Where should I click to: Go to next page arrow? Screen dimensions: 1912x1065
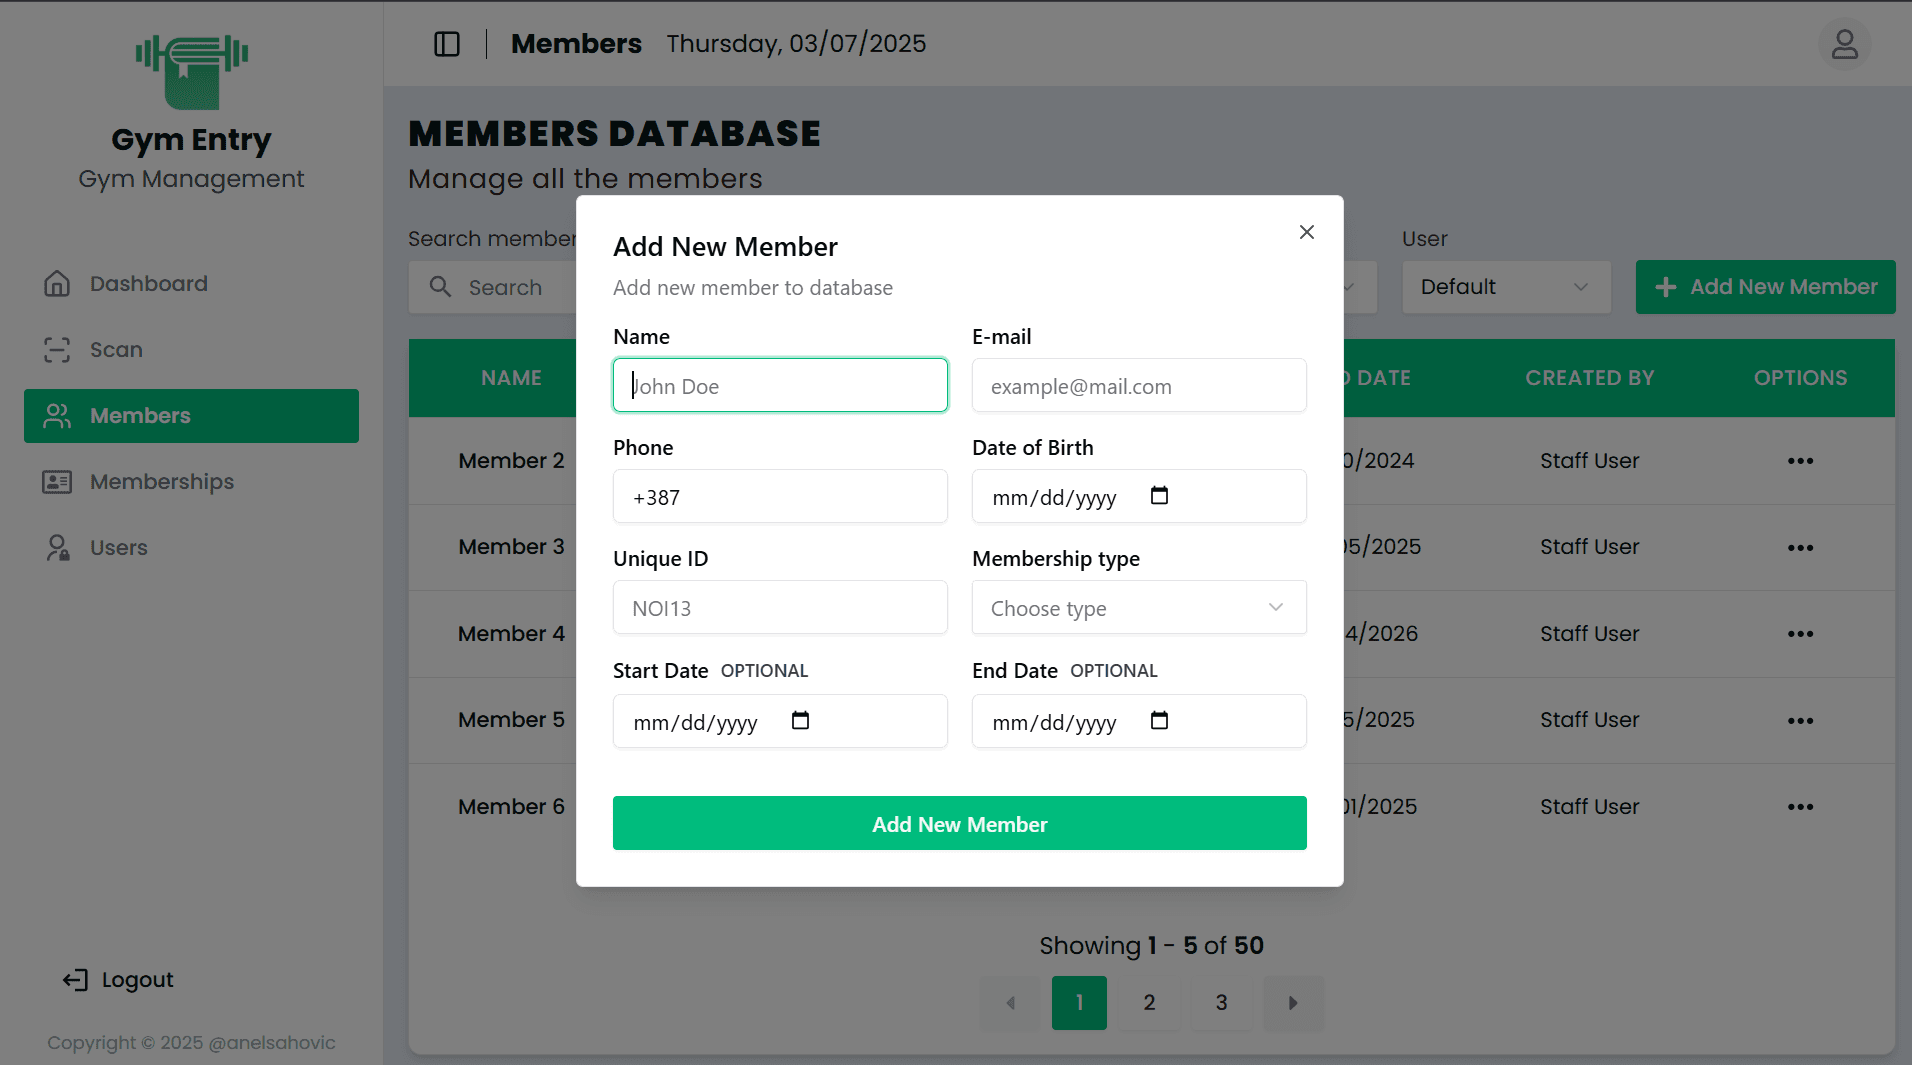(1293, 1003)
